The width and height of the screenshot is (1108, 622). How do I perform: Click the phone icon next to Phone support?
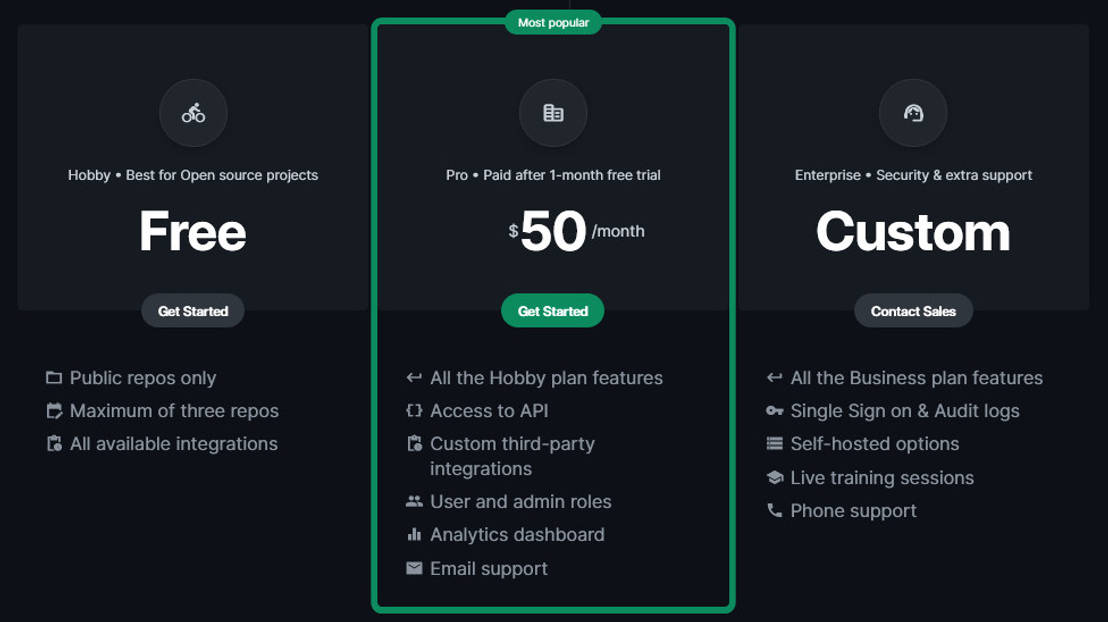click(x=774, y=510)
